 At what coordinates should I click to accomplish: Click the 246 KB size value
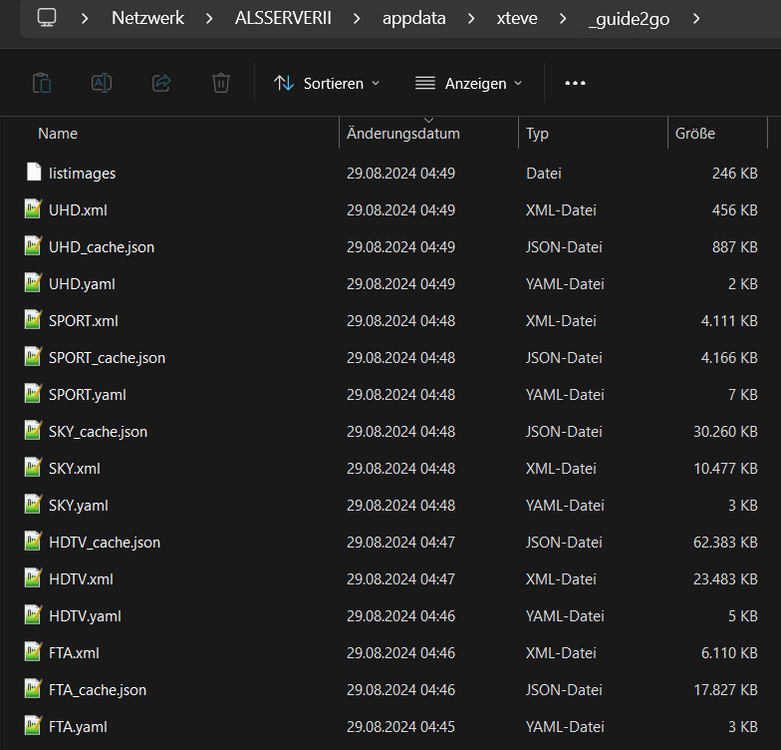click(x=735, y=173)
